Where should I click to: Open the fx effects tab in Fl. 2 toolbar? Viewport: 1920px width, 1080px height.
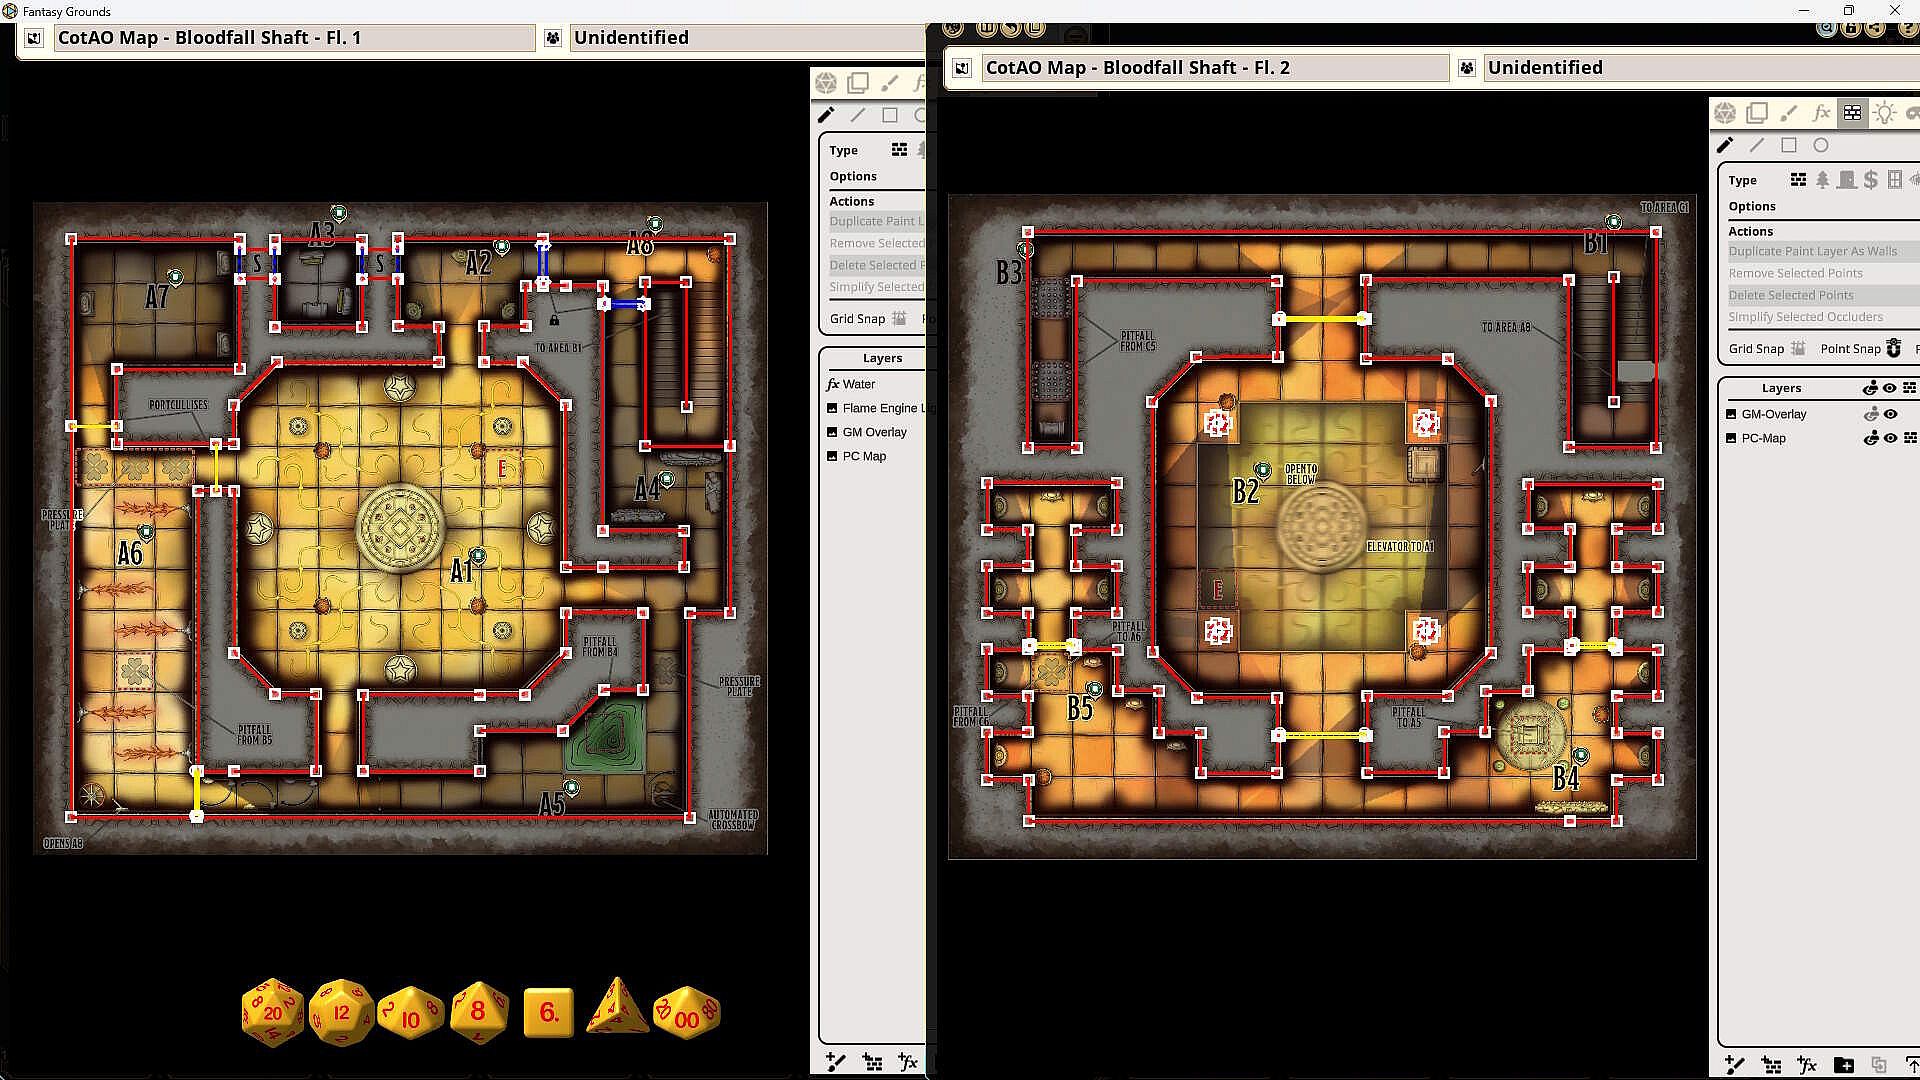coord(1821,113)
